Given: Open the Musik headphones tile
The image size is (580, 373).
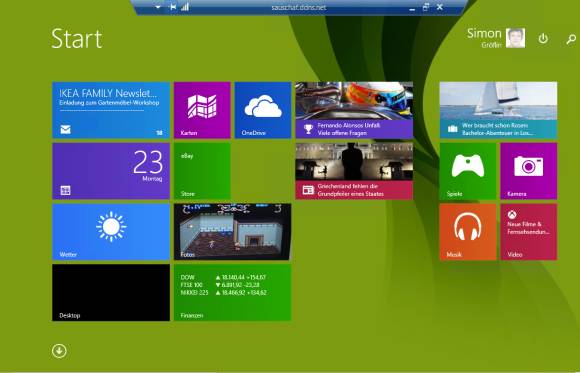Looking at the screenshot, I should [x=468, y=232].
